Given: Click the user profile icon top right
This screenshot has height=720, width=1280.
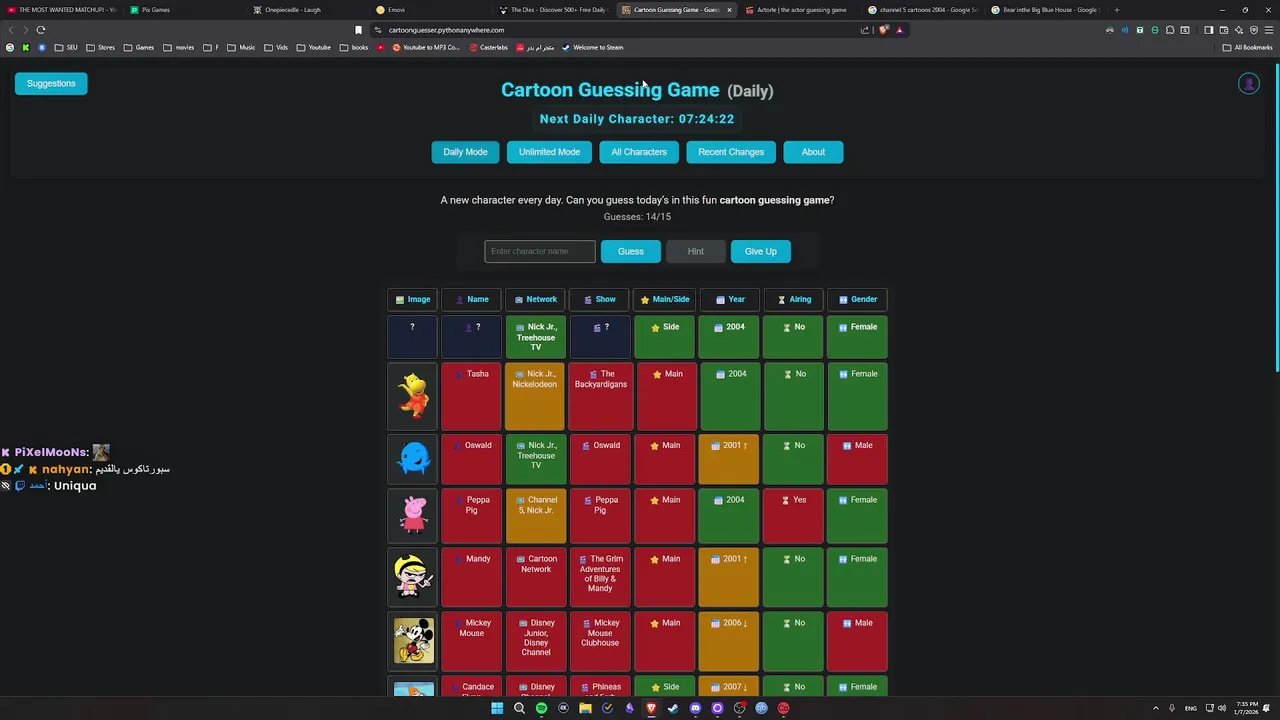Looking at the screenshot, I should [1249, 84].
